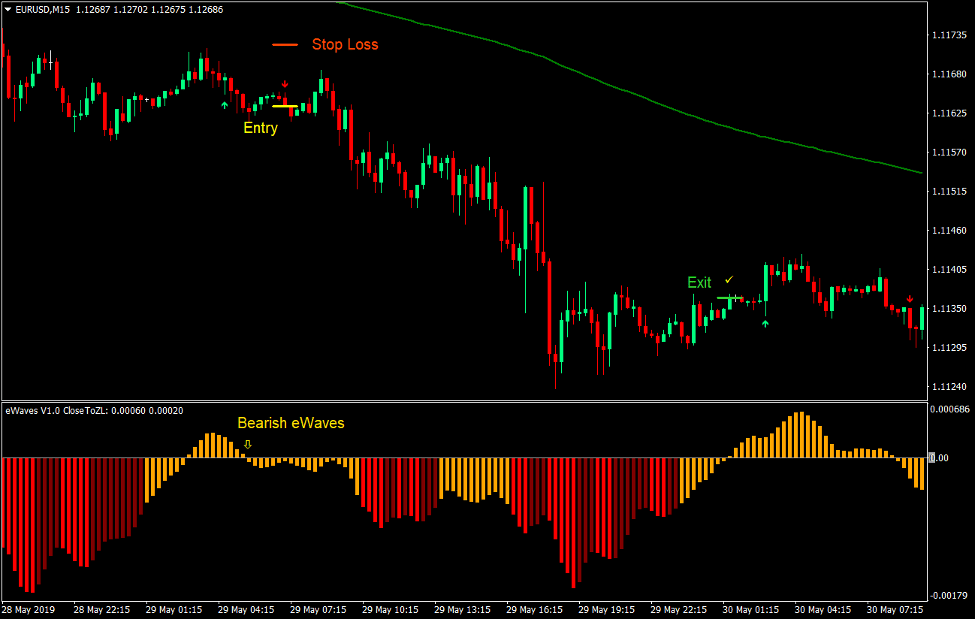Click the tallest orange histogram bar peak

coord(800,415)
